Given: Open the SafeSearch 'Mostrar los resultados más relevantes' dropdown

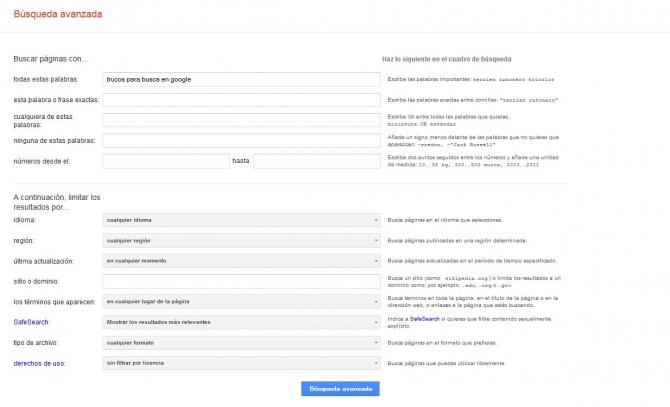Looking at the screenshot, I should pyautogui.click(x=241, y=322).
